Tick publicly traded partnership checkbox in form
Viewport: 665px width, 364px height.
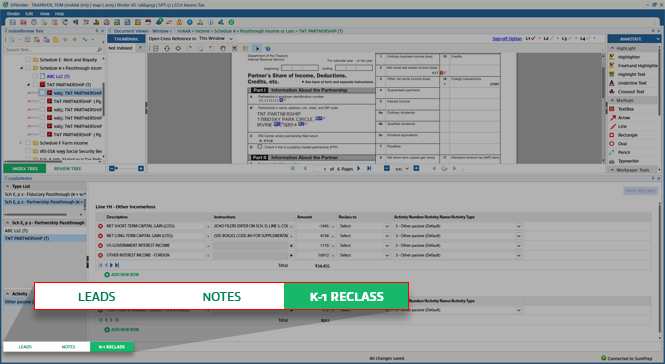click(260, 147)
